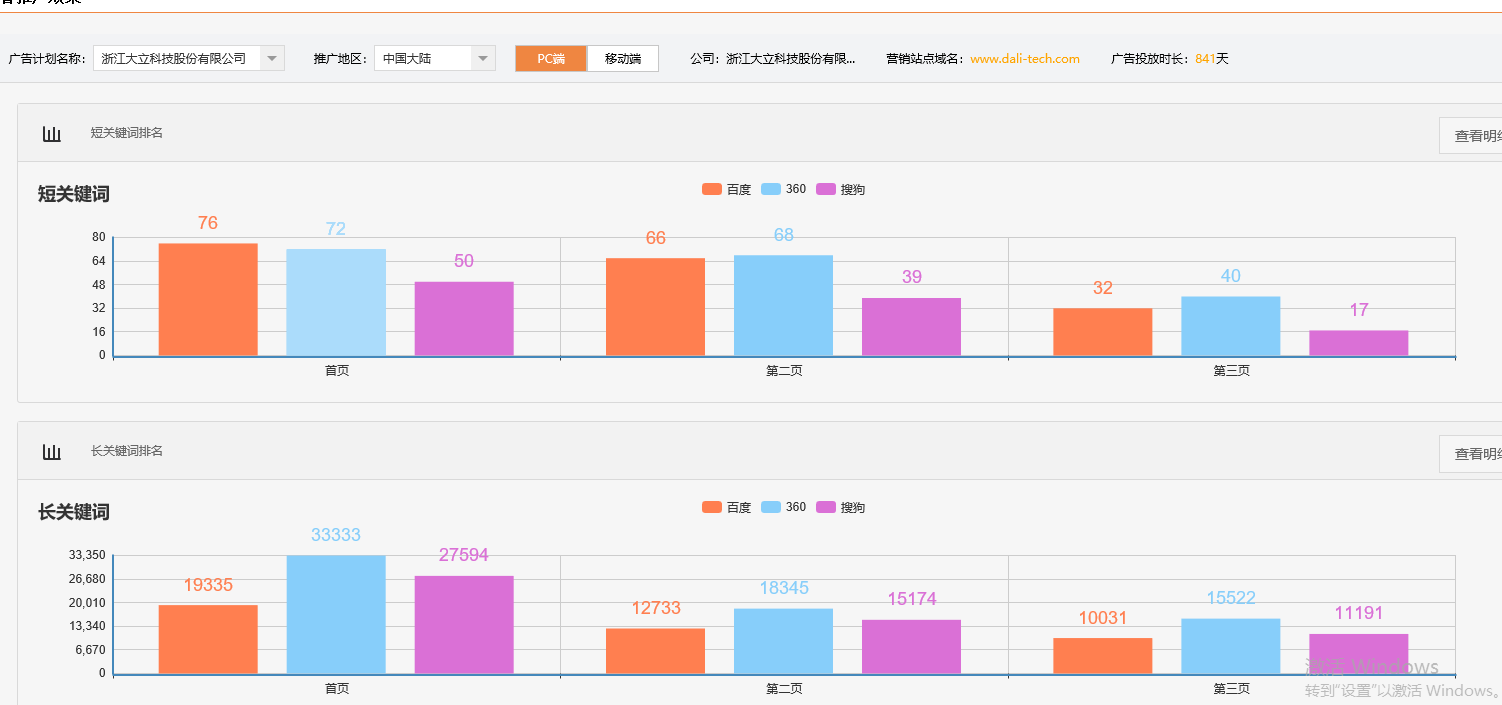The width and height of the screenshot is (1502, 705).
Task: Click the 搜狗 首页 bar valued 50
Action: pos(464,319)
